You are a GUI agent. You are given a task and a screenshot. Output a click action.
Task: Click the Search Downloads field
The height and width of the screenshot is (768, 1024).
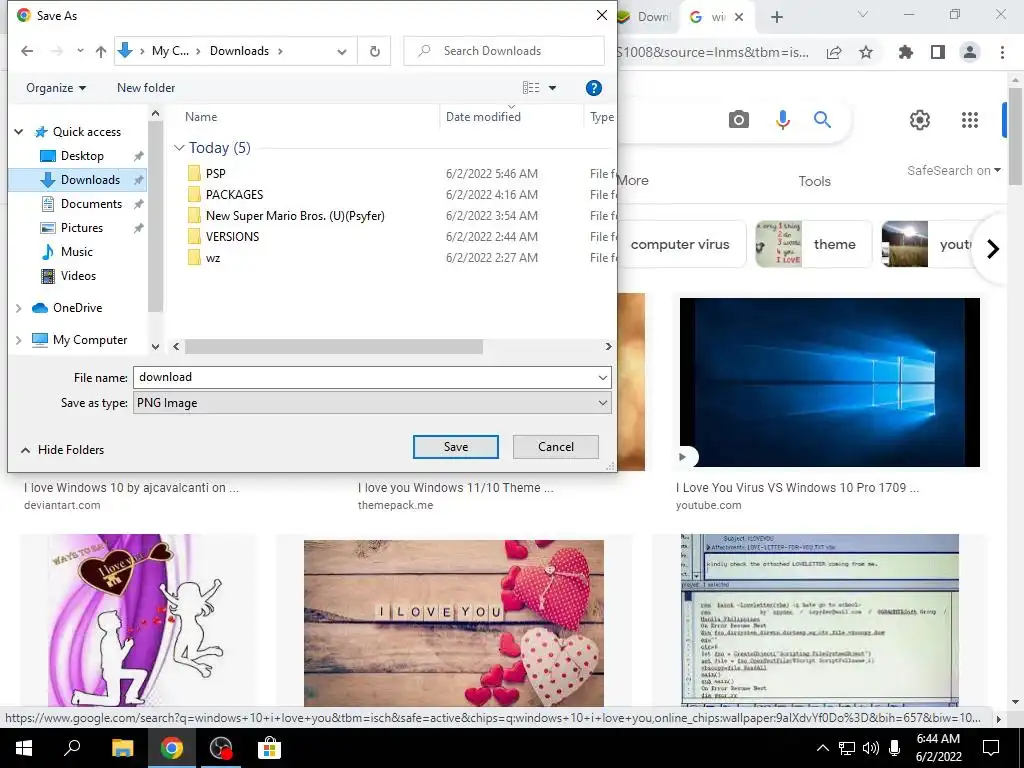[504, 51]
